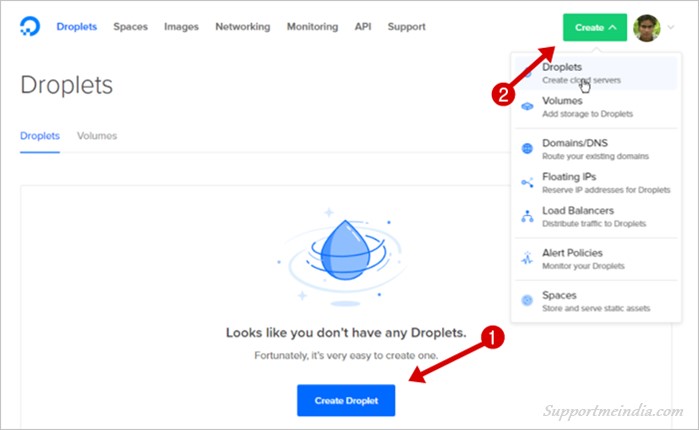Open the user profile avatar

click(647, 28)
